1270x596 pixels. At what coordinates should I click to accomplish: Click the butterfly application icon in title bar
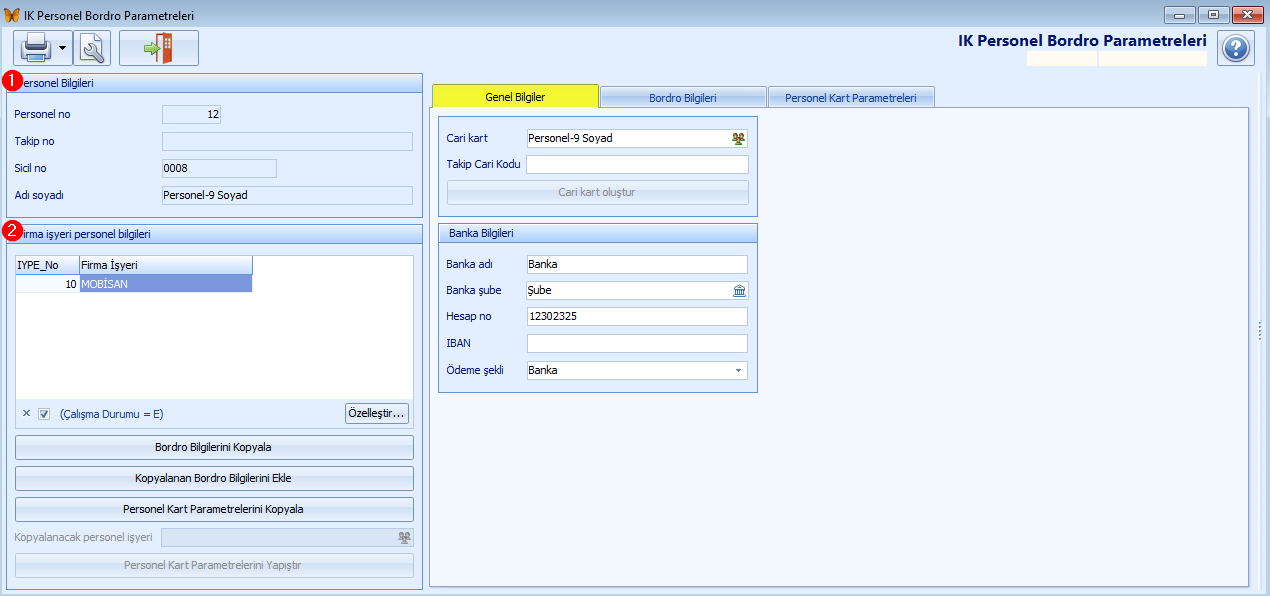tap(11, 15)
